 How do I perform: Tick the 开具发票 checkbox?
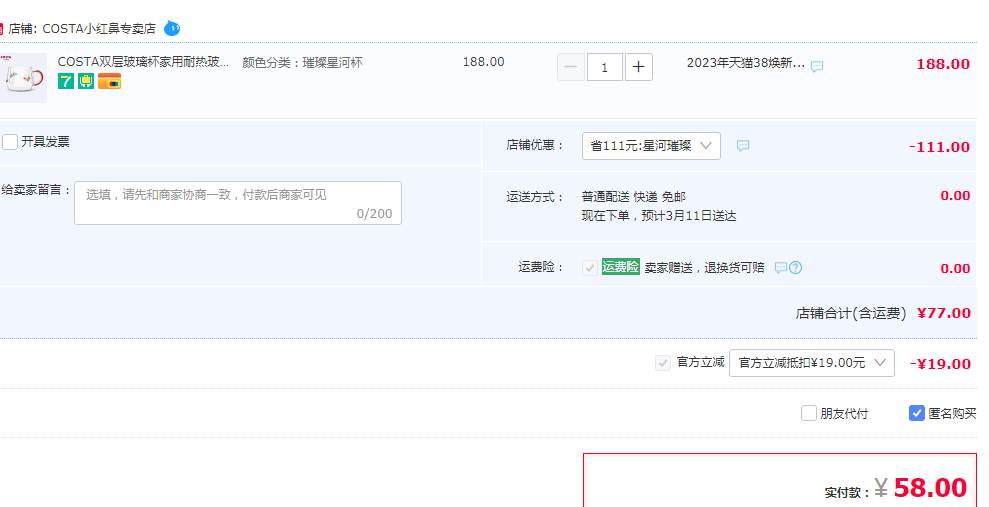(x=9, y=142)
